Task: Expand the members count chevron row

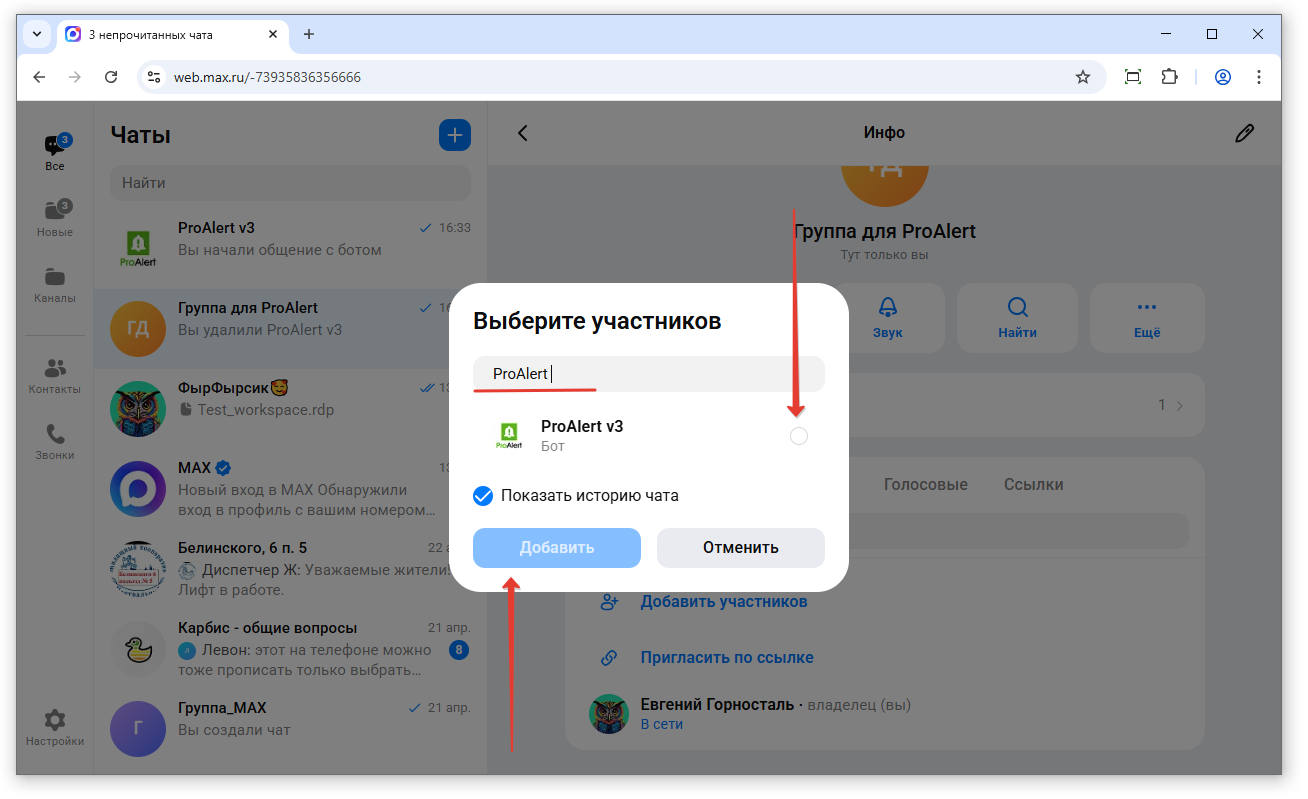Action: pyautogui.click(x=1170, y=405)
